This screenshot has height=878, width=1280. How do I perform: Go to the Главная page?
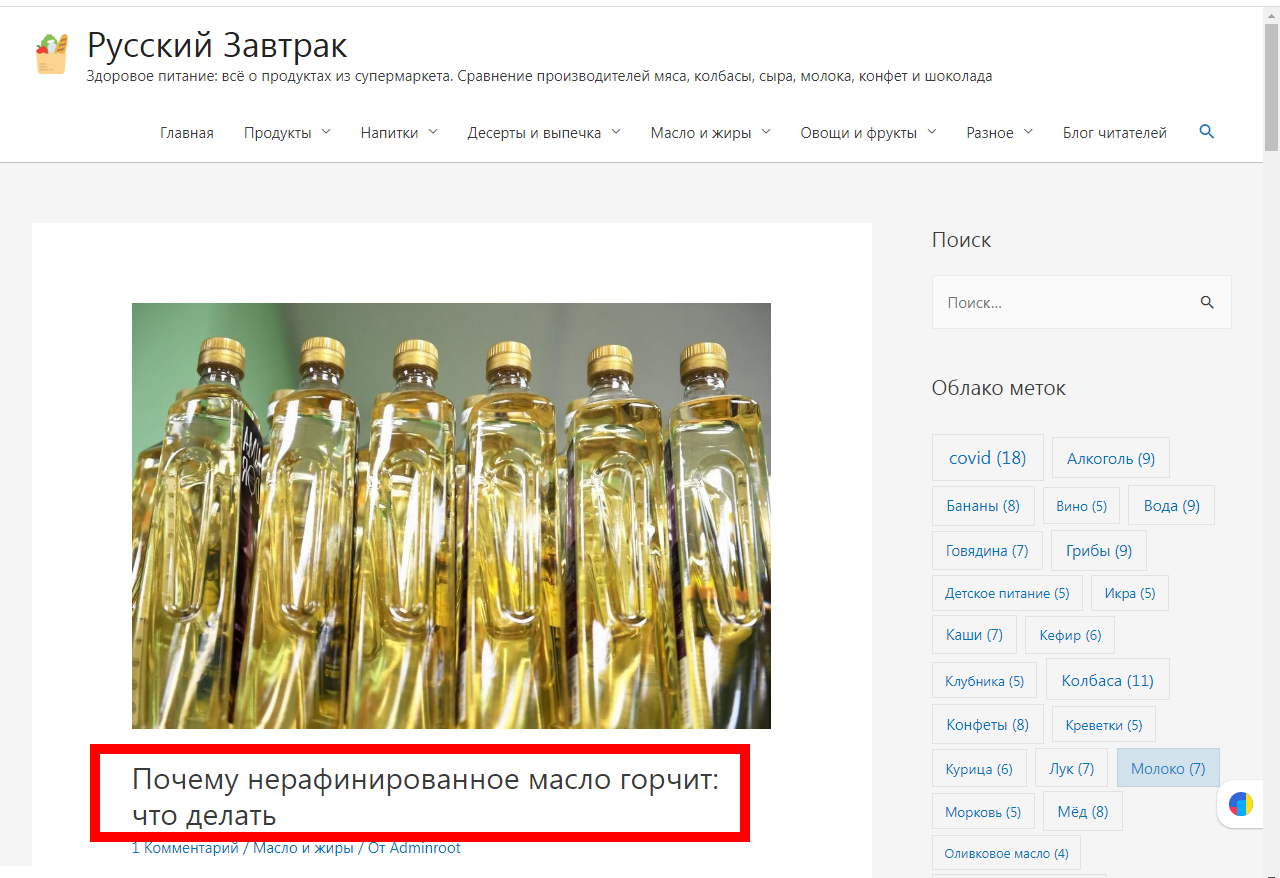click(x=187, y=133)
